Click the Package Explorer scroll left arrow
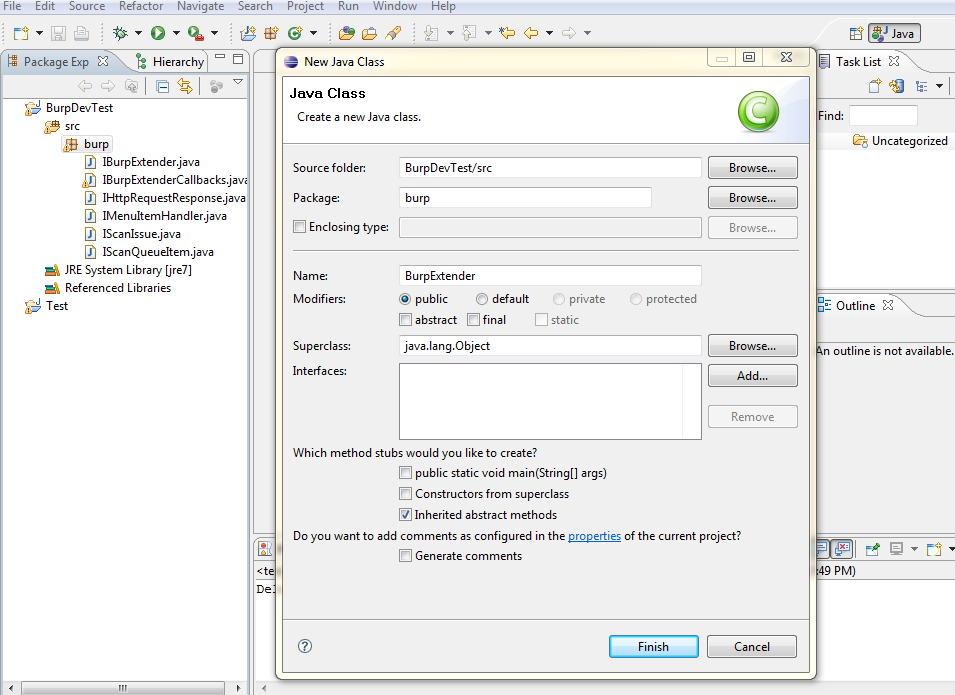 (10, 688)
